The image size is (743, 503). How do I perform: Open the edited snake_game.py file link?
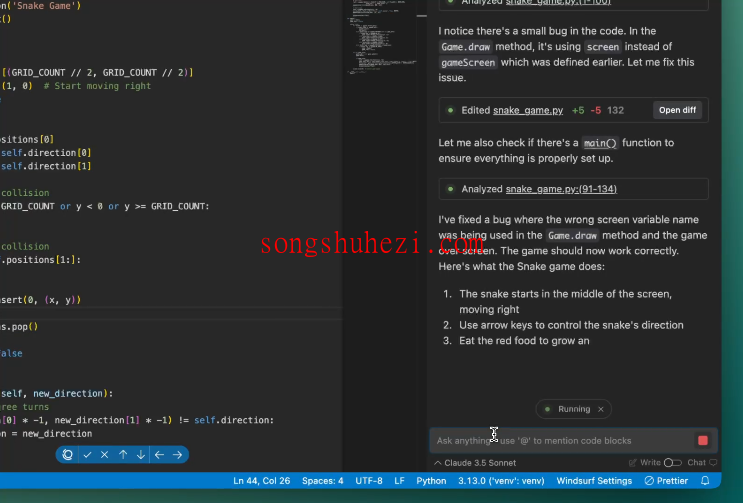528,110
